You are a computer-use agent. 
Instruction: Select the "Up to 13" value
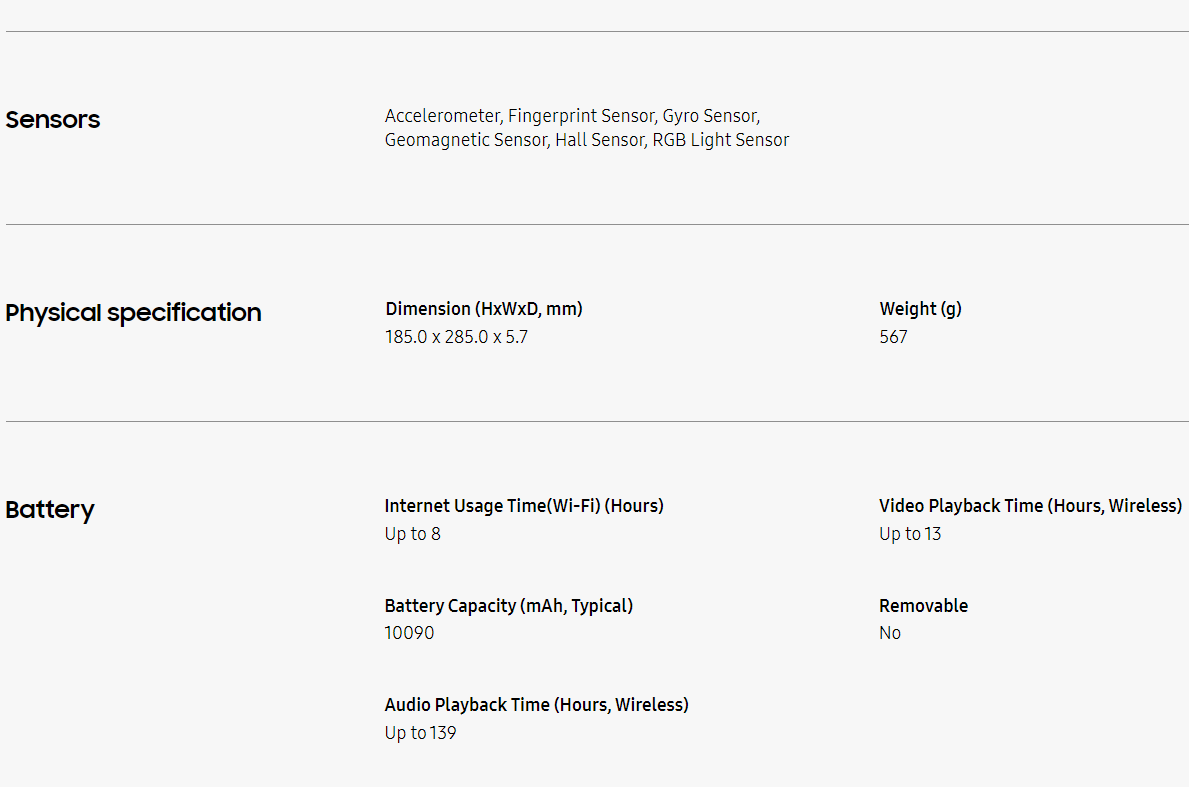(910, 534)
